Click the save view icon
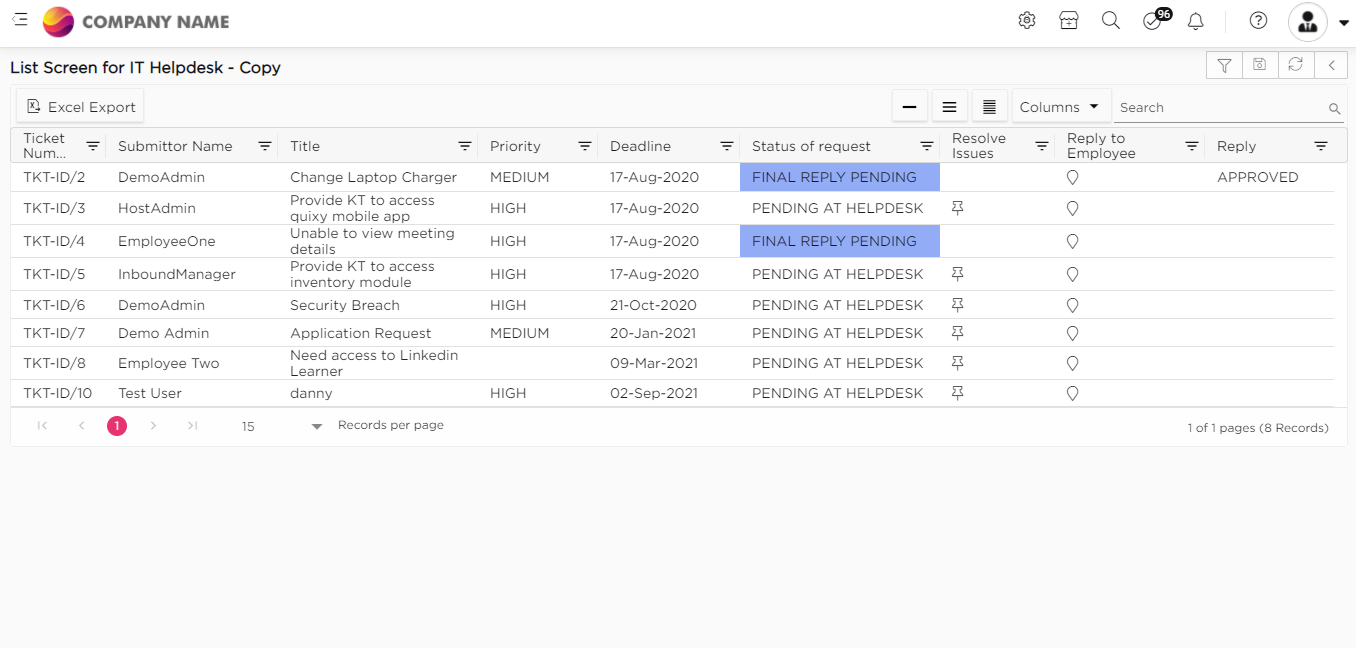The image size is (1356, 648). pyautogui.click(x=1260, y=65)
